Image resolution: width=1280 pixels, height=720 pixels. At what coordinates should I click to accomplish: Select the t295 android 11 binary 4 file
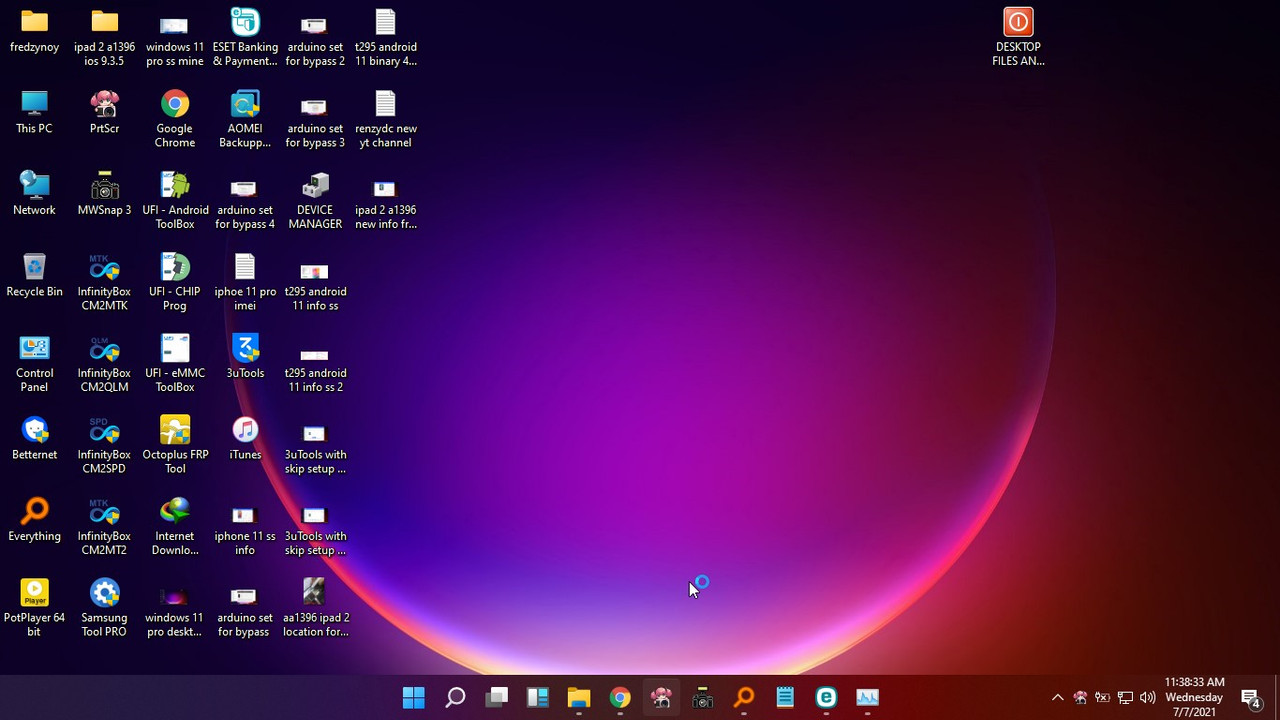click(386, 39)
